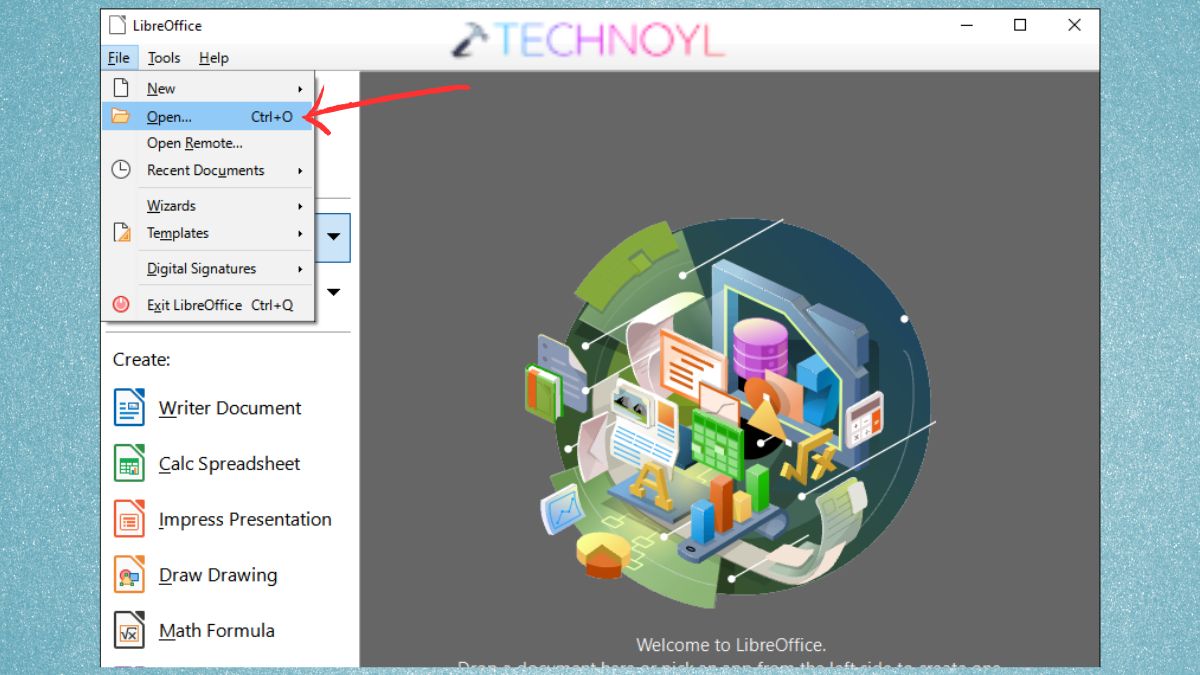Click the open folder icon
Screen dimensions: 1200x675
(x=121, y=116)
